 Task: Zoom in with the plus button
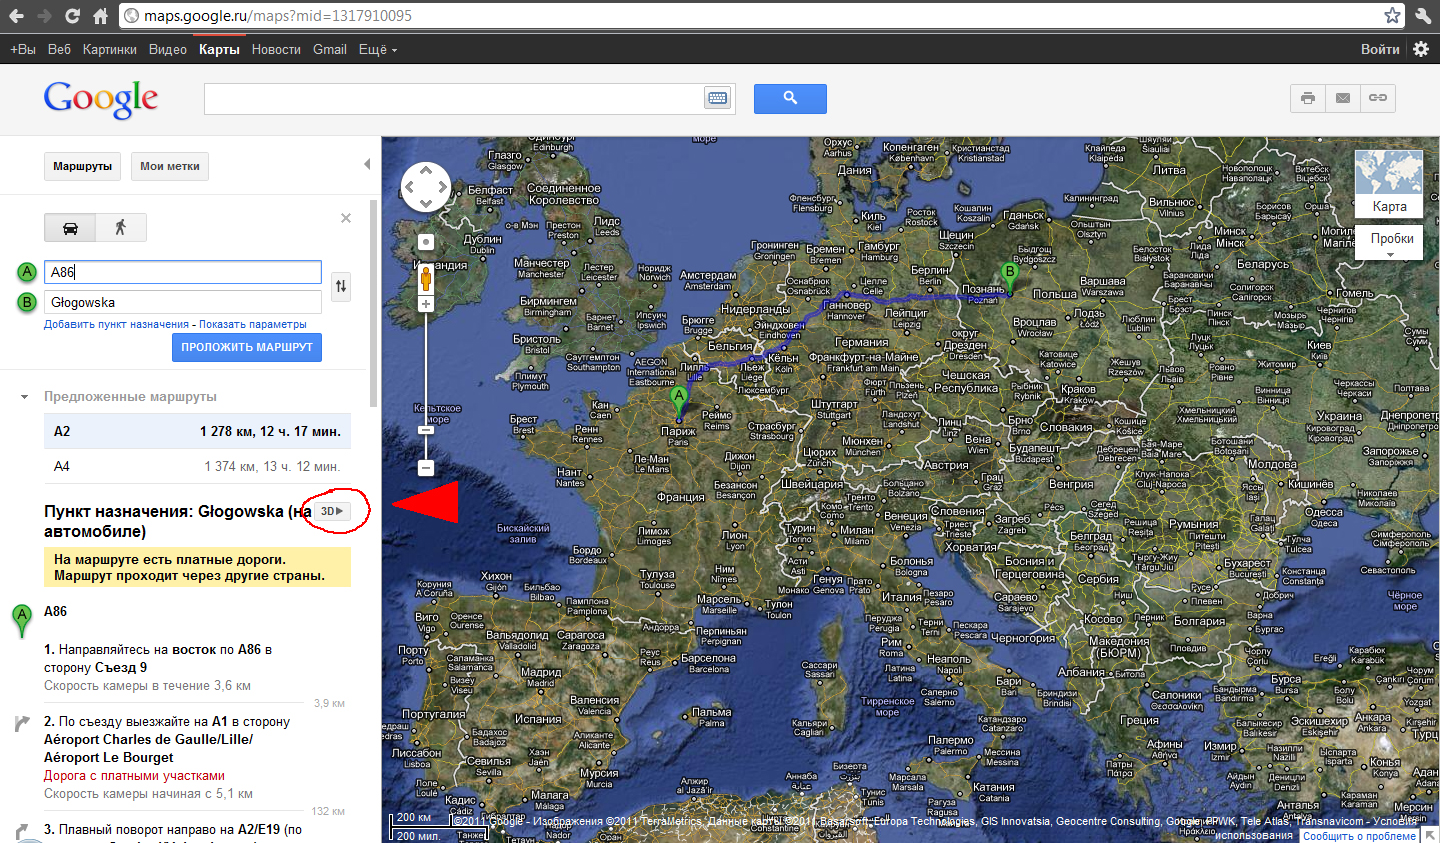(x=426, y=304)
